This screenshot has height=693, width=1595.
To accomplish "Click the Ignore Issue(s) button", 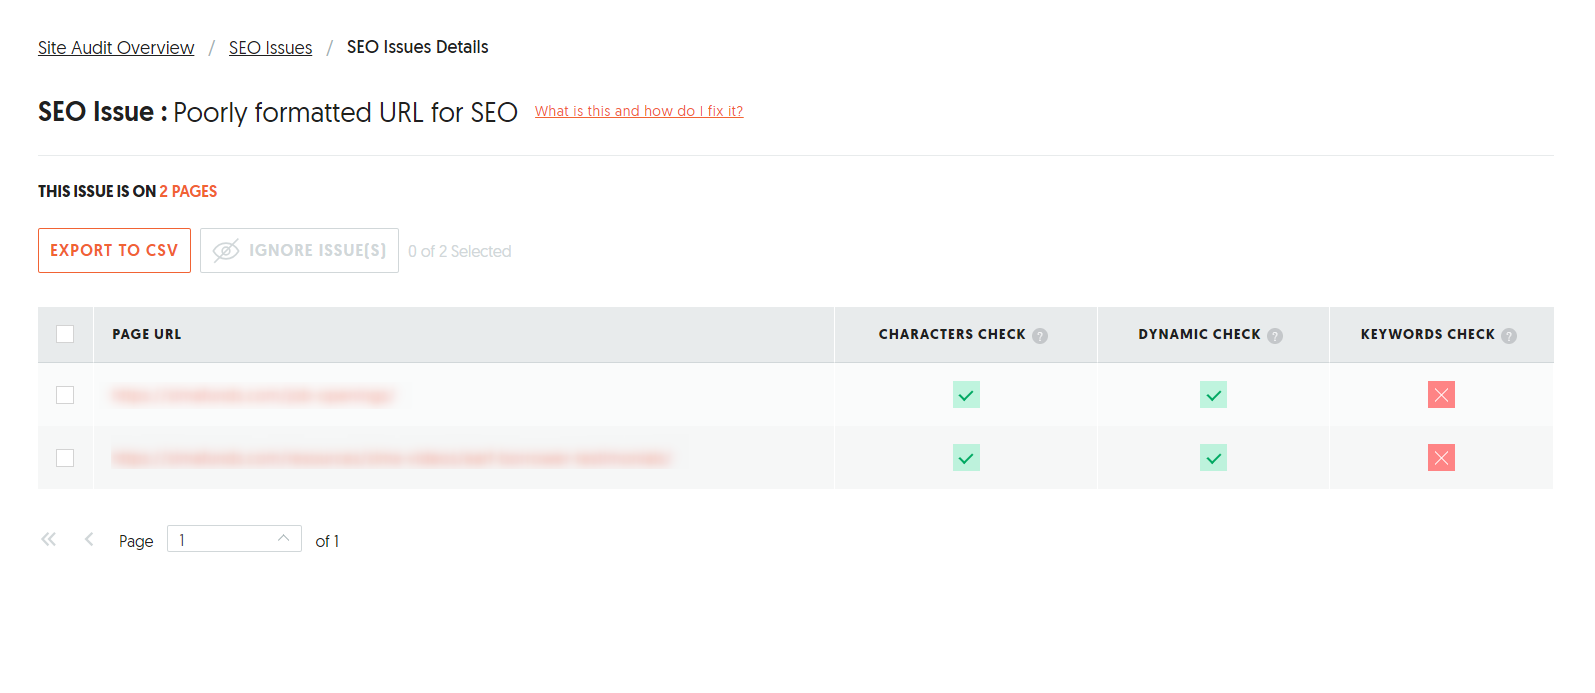I will pyautogui.click(x=299, y=250).
